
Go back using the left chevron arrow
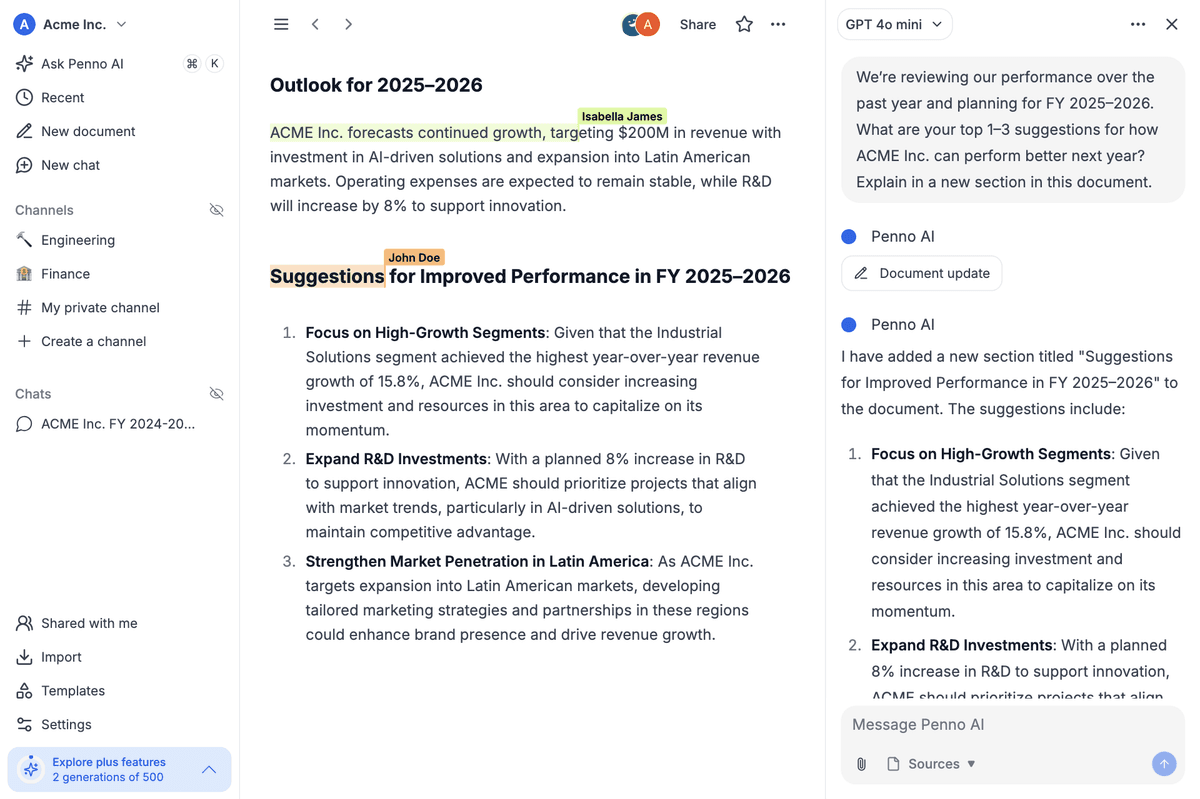pos(315,23)
